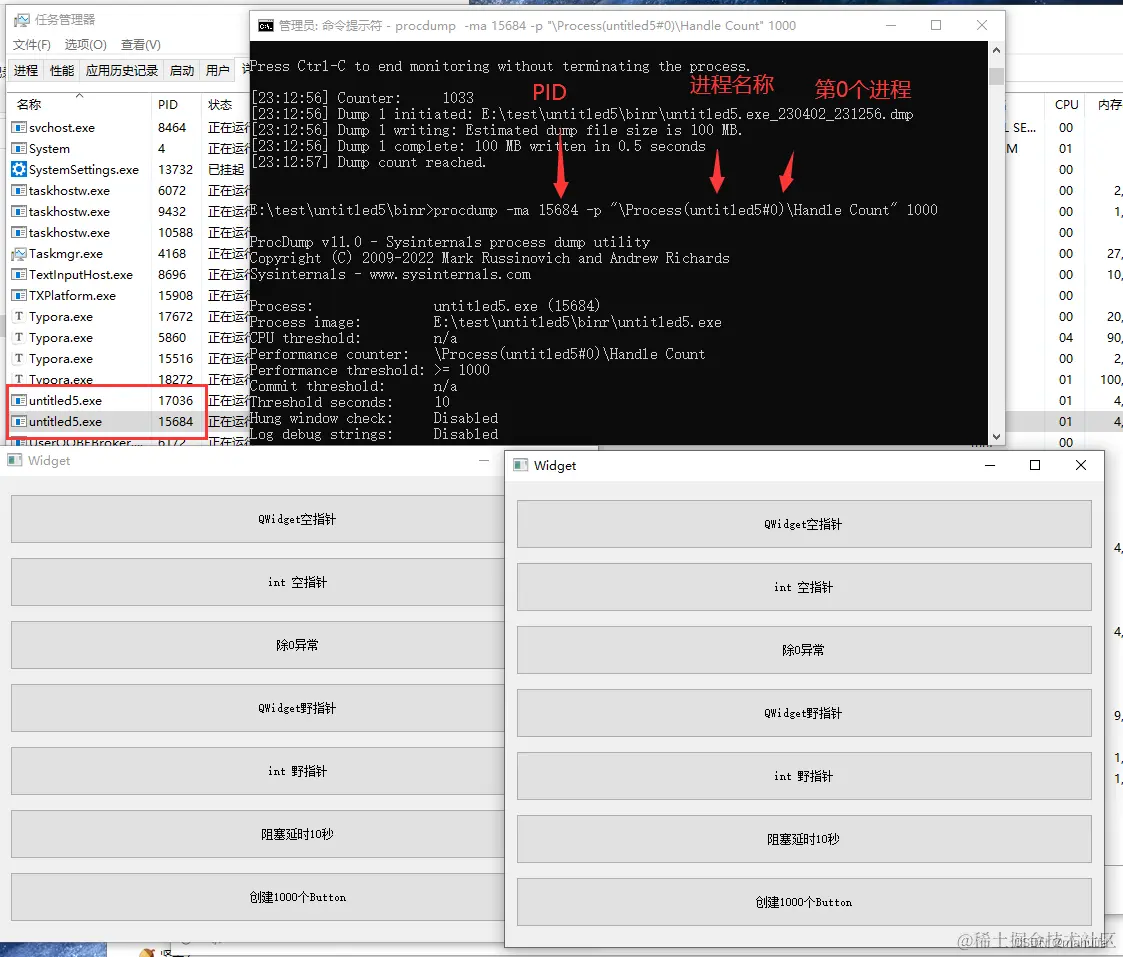The height and width of the screenshot is (957, 1123).
Task: Click the command prompt window icon
Action: pyautogui.click(x=265, y=26)
